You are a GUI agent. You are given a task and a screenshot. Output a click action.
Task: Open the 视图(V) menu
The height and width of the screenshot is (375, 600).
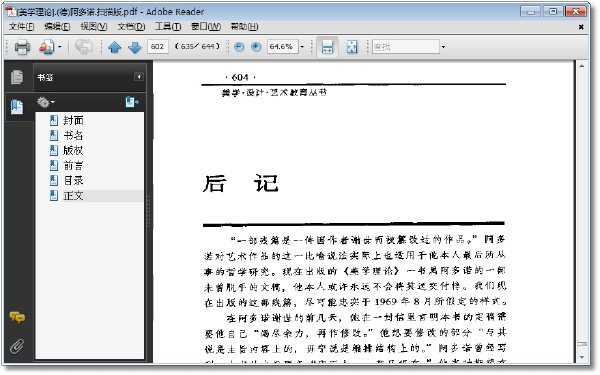click(94, 26)
